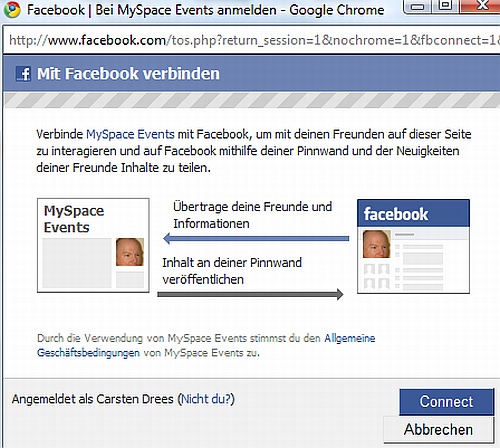Image resolution: width=500 pixels, height=448 pixels.
Task: Click the Abbrechen button
Action: 438,429
